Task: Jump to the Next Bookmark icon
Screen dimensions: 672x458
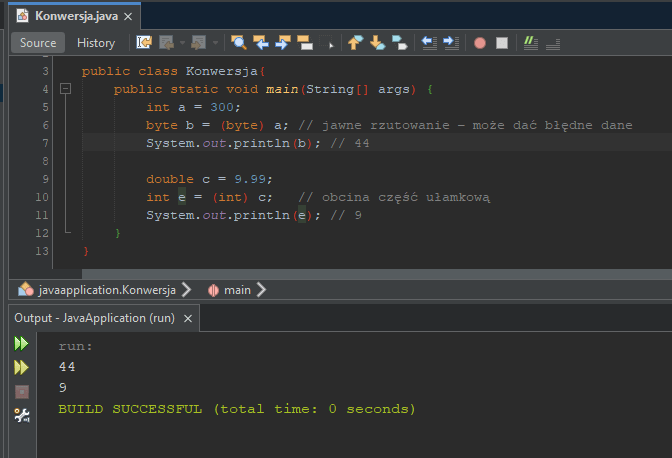Action: click(x=377, y=43)
